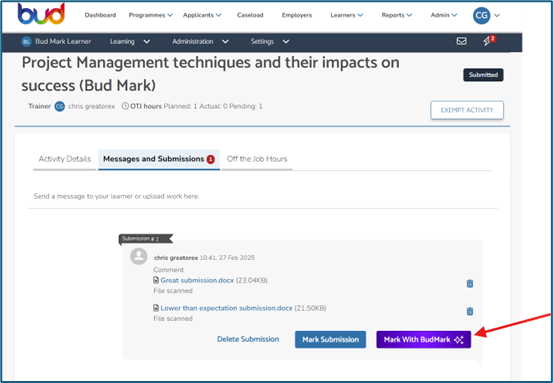Click the Delete Submission link

248,339
